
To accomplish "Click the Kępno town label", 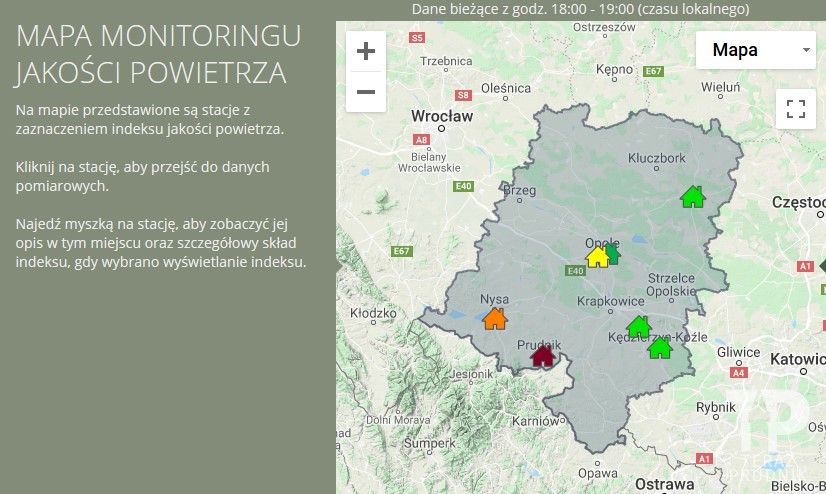I will pyautogui.click(x=614, y=70).
